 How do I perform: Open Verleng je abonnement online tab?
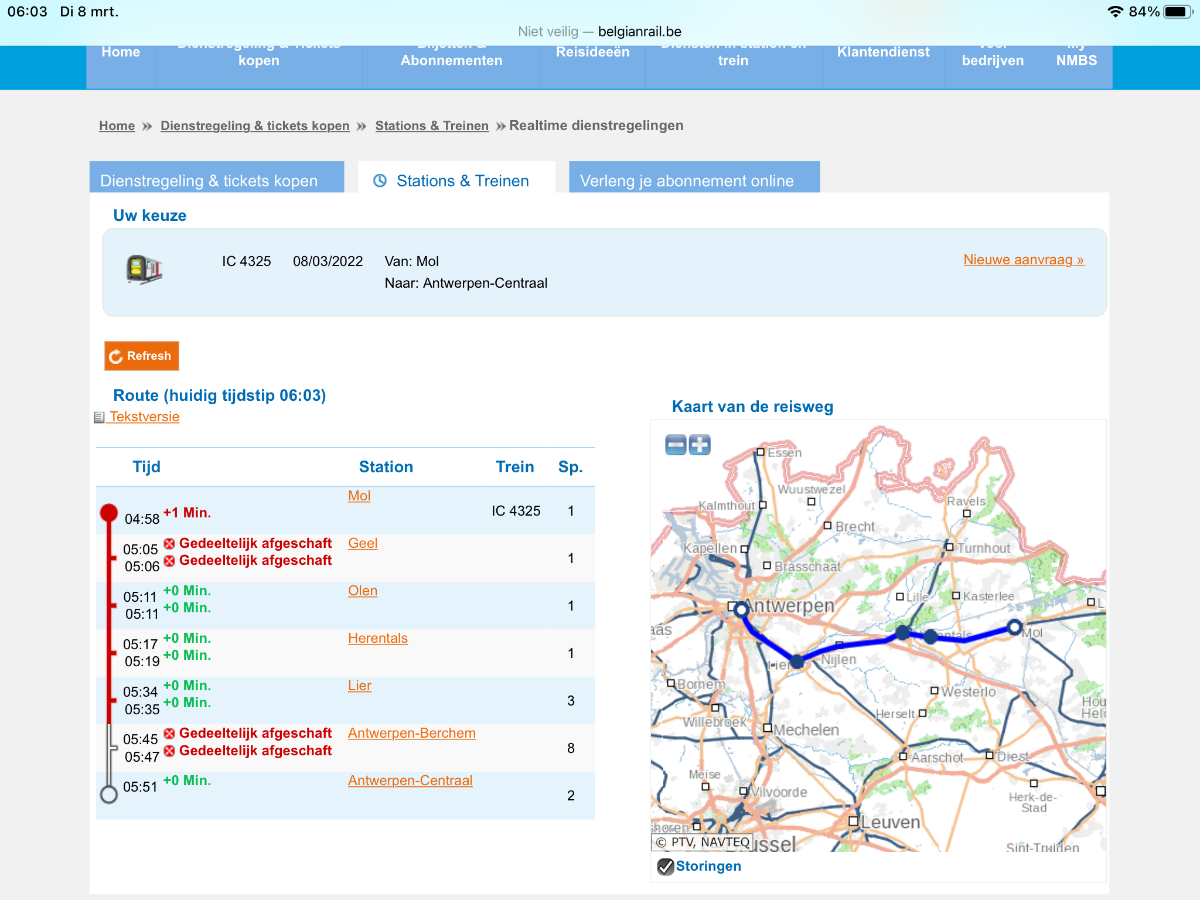point(687,181)
